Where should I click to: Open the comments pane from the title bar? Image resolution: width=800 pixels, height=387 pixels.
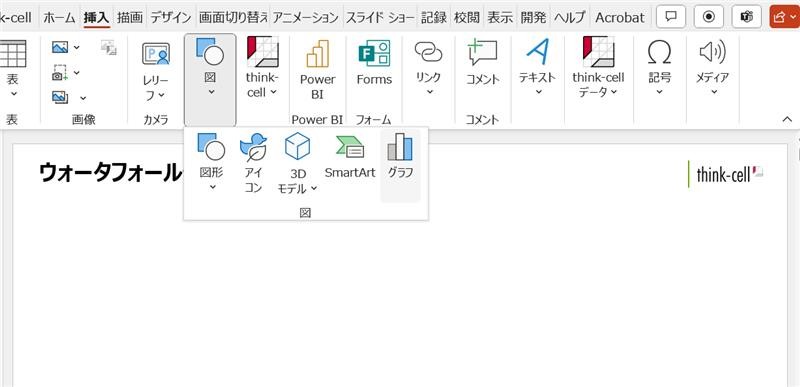click(670, 17)
